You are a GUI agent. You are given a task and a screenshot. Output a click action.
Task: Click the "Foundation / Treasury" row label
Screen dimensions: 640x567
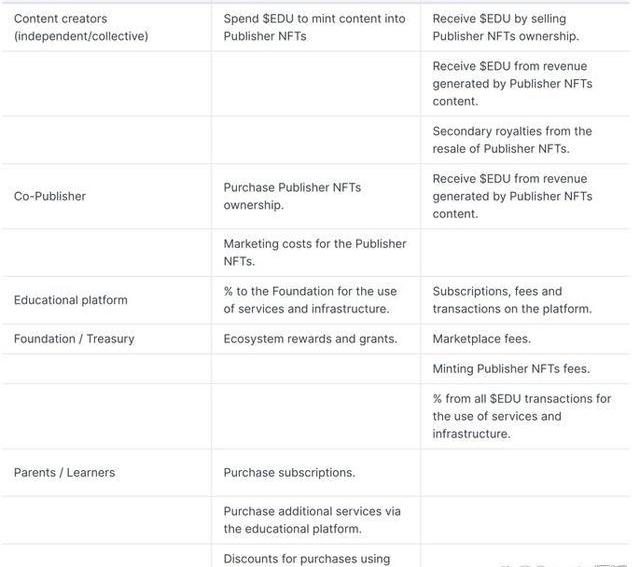74,339
